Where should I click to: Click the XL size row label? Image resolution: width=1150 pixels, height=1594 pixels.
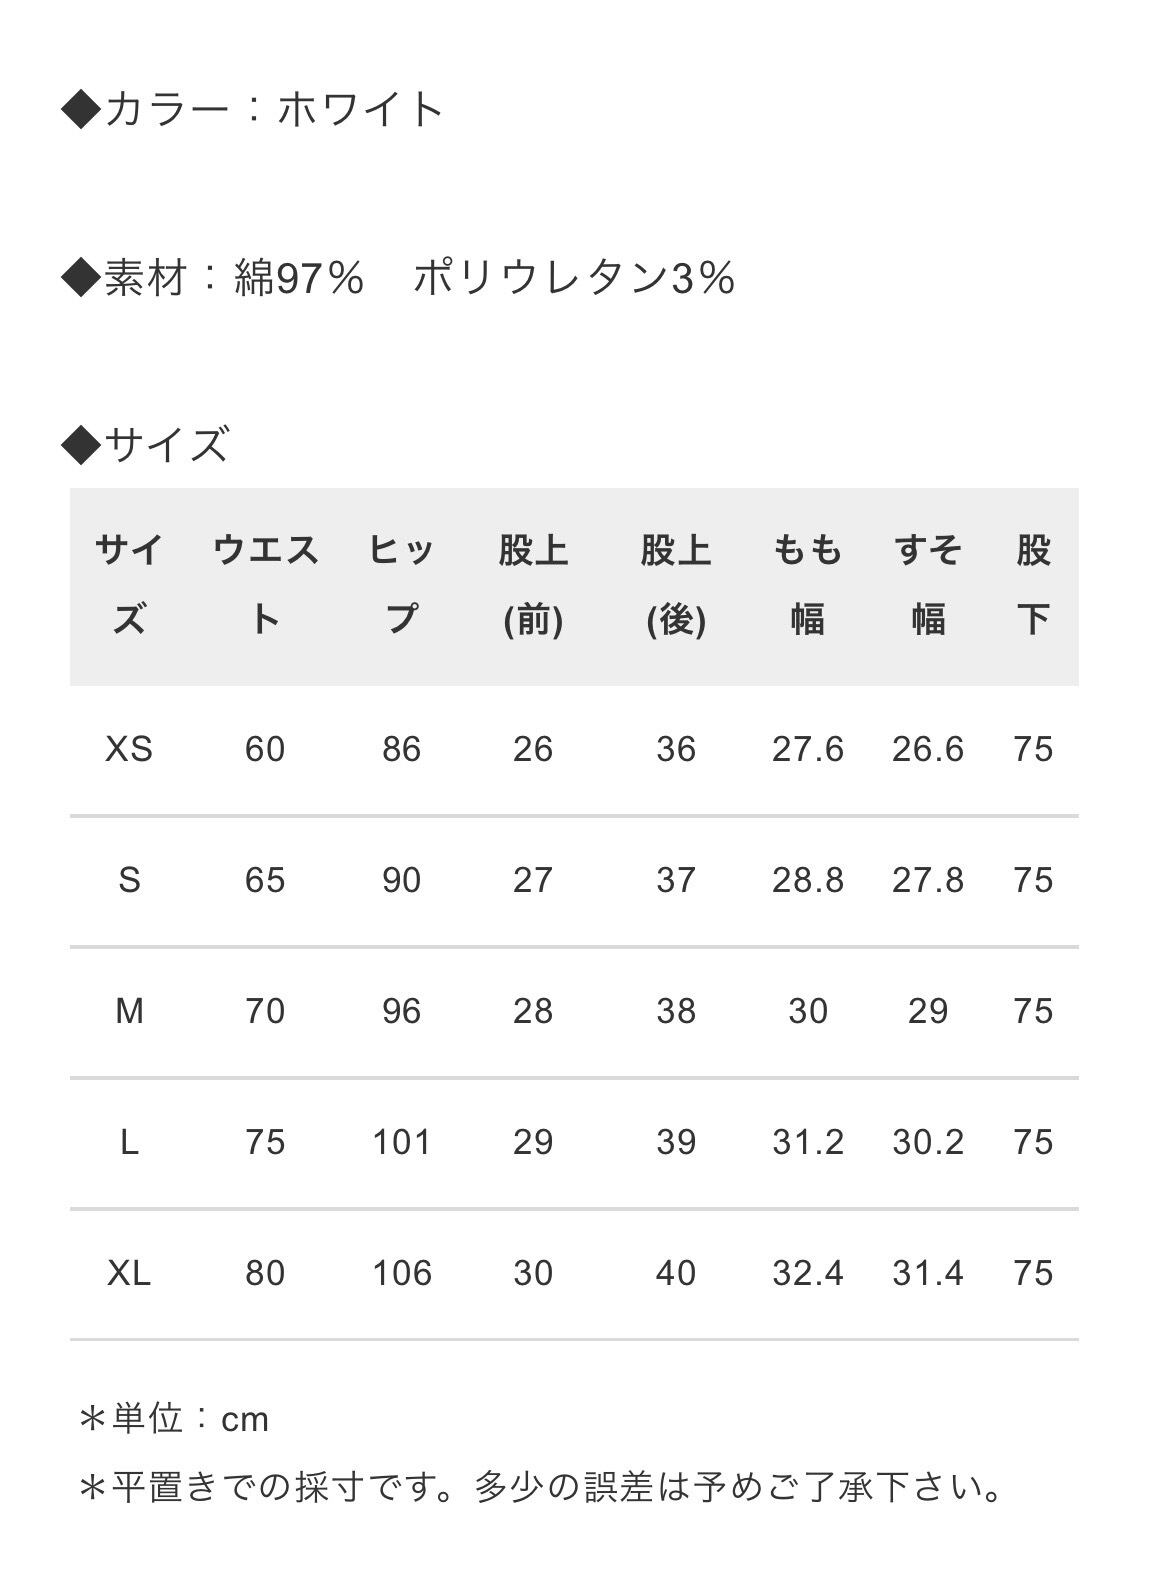point(129,1273)
